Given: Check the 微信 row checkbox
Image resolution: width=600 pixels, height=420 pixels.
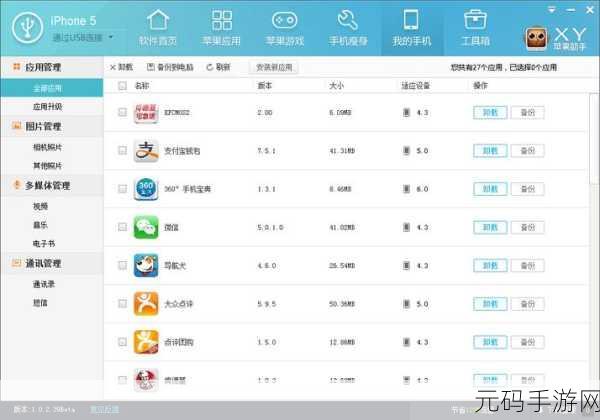Looking at the screenshot, I should [x=122, y=227].
